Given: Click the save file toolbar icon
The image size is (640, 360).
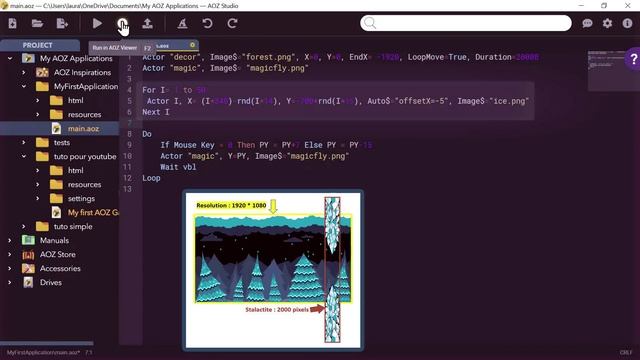Looking at the screenshot, I should coord(62,23).
